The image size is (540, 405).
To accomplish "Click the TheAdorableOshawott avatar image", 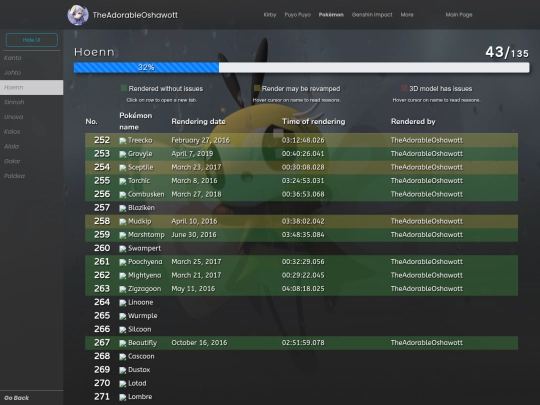I will click(x=77, y=15).
